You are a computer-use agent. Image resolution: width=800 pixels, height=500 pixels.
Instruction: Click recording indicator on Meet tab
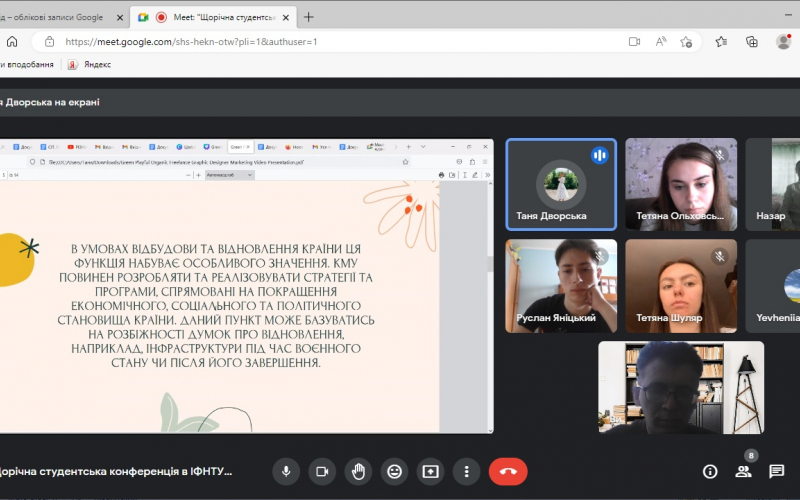161,17
